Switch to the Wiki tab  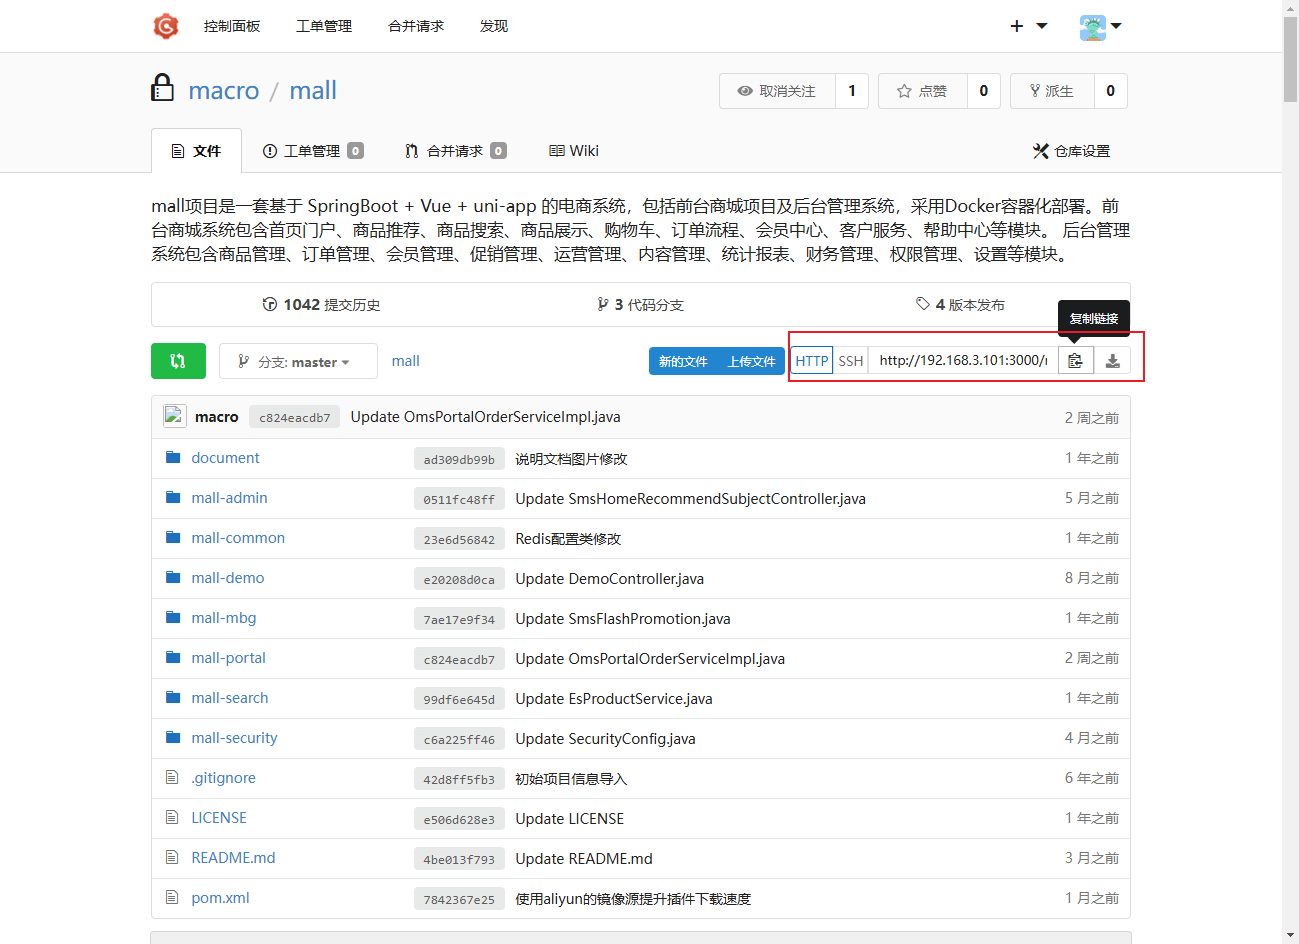[x=574, y=151]
